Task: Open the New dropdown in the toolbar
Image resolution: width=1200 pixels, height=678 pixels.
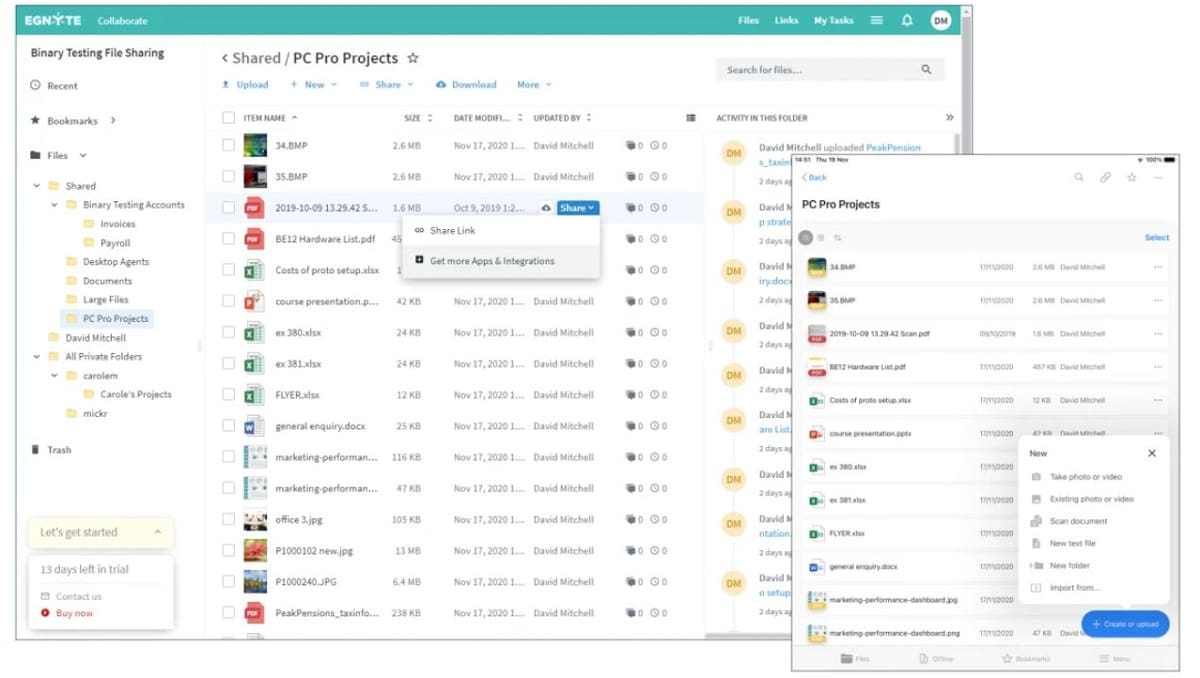Action: point(313,85)
